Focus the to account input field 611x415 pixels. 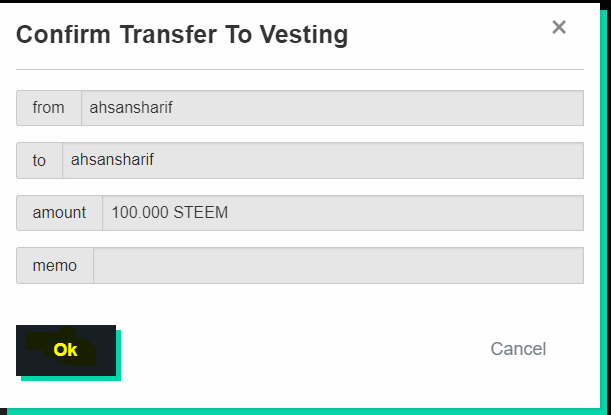[x=322, y=160]
